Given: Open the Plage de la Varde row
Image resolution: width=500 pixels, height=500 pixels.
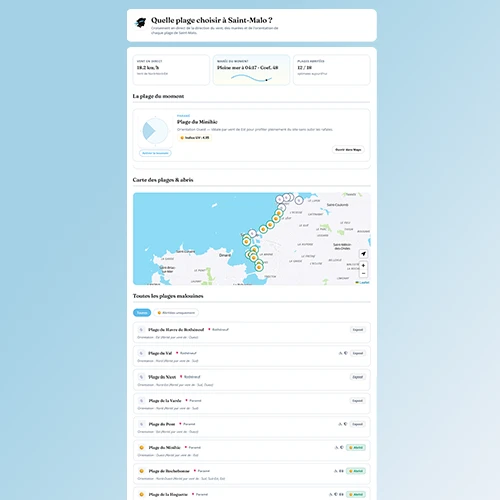Looking at the screenshot, I should [x=252, y=404].
